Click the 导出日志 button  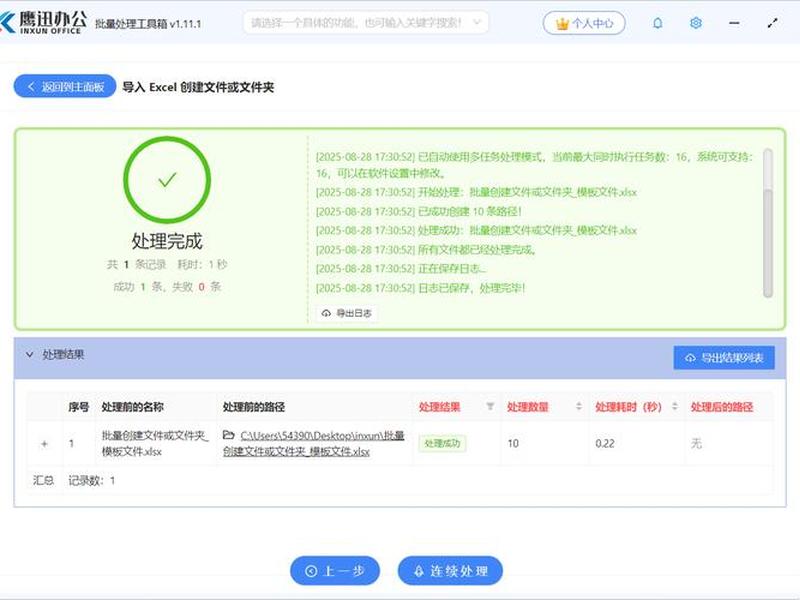(x=347, y=313)
